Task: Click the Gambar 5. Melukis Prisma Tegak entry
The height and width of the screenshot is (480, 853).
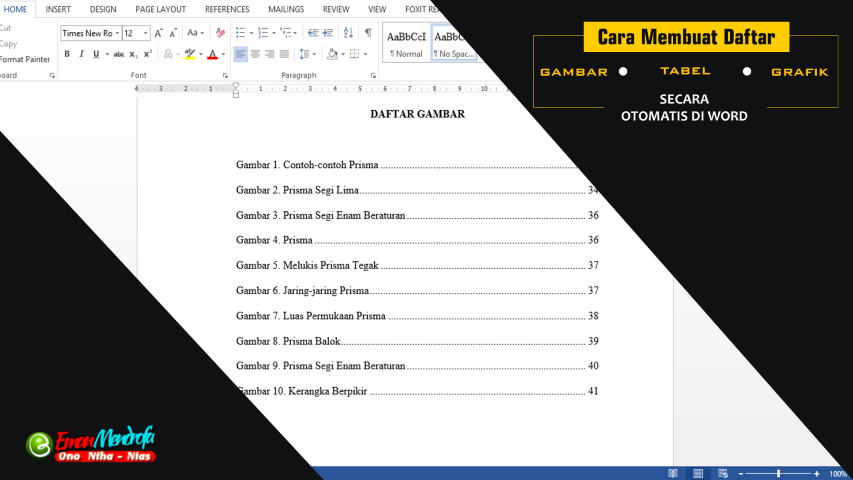Action: [x=307, y=266]
